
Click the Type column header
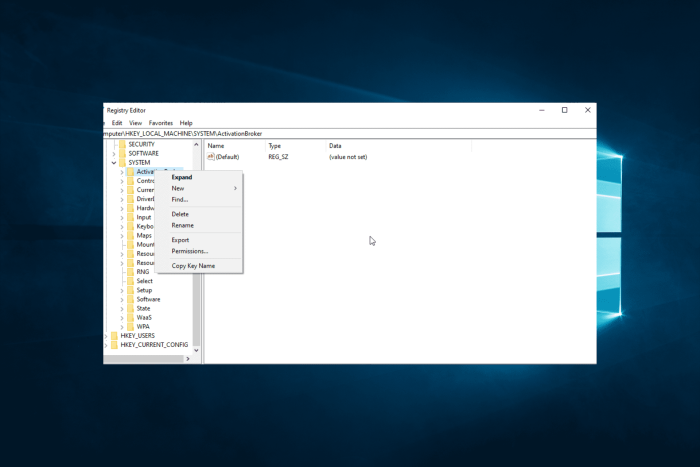click(296, 146)
